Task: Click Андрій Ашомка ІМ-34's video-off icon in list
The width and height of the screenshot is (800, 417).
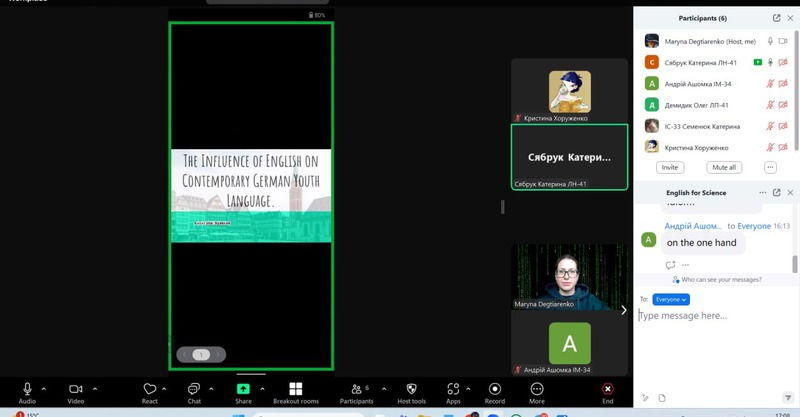Action: point(783,84)
